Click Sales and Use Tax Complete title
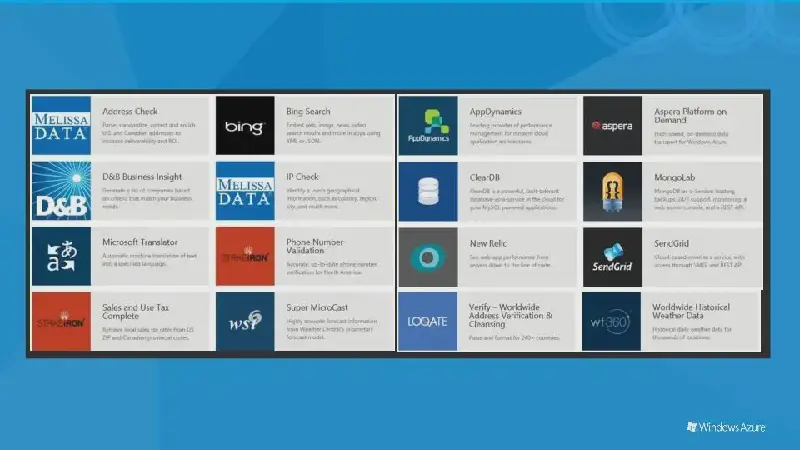800x450 pixels. click(135, 311)
